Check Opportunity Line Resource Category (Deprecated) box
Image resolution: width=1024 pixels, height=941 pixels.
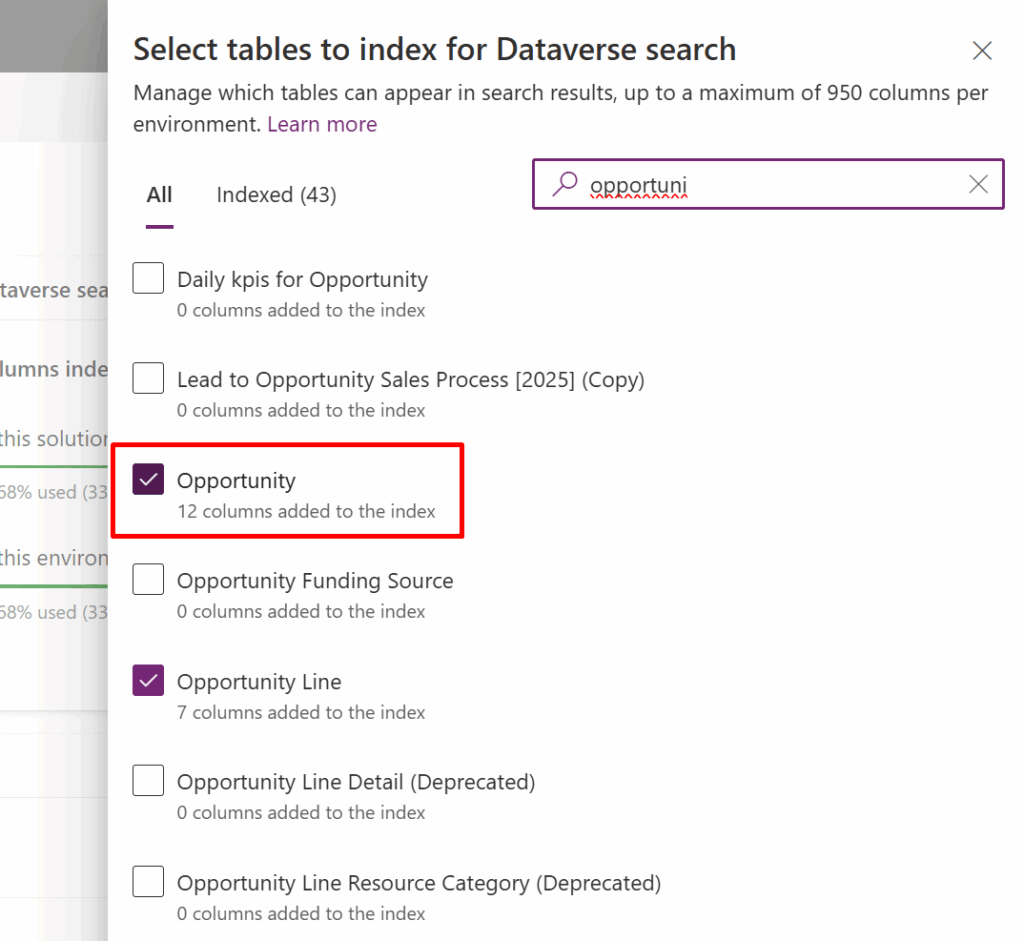coord(148,882)
